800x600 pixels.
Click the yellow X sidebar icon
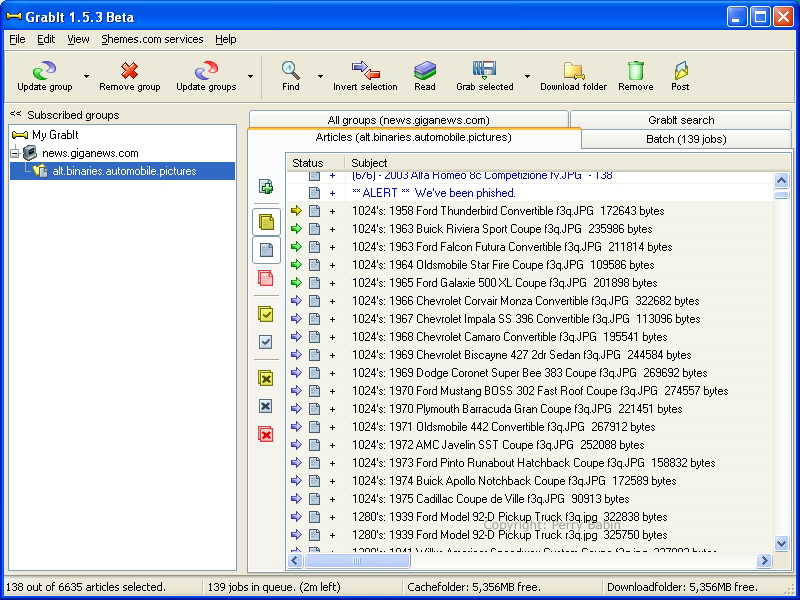[266, 378]
